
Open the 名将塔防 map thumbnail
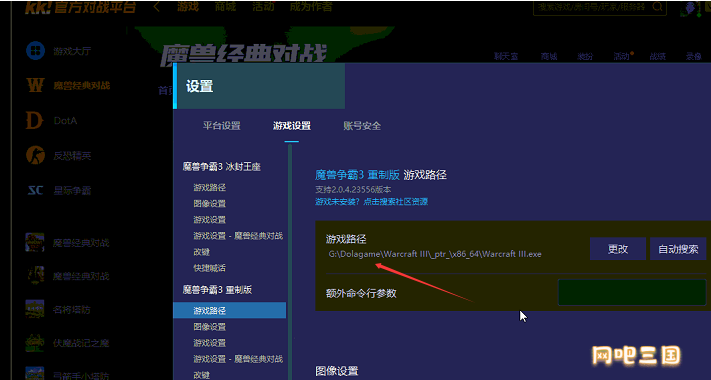click(x=35, y=309)
